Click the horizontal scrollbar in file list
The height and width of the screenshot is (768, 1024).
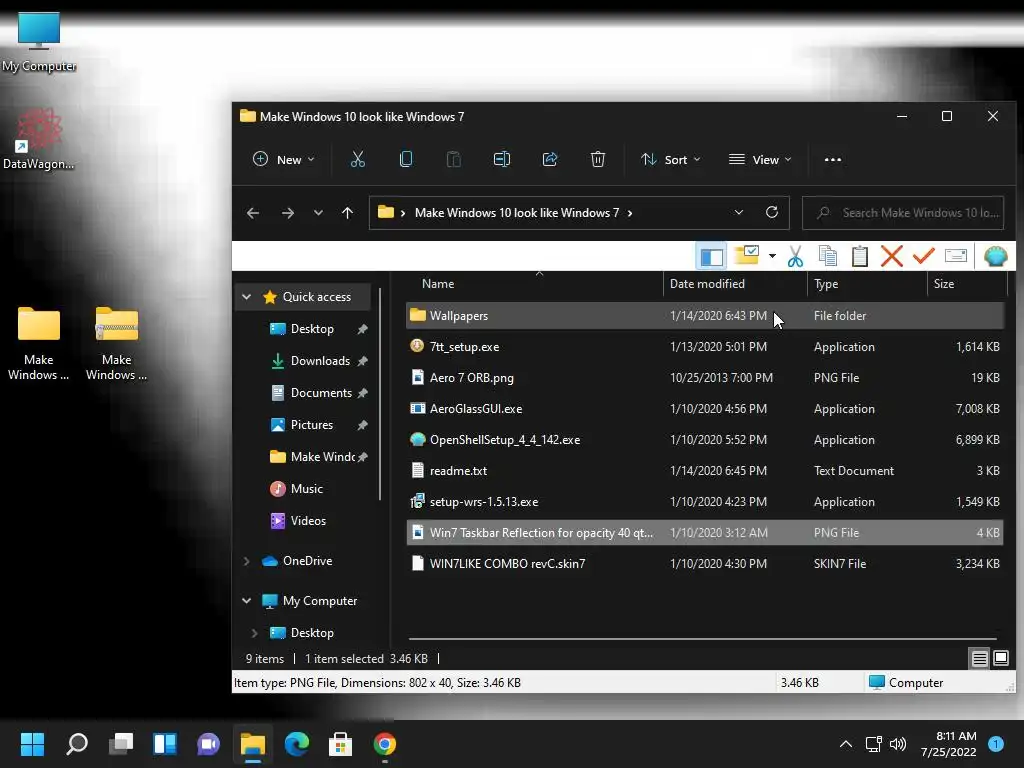pos(703,639)
